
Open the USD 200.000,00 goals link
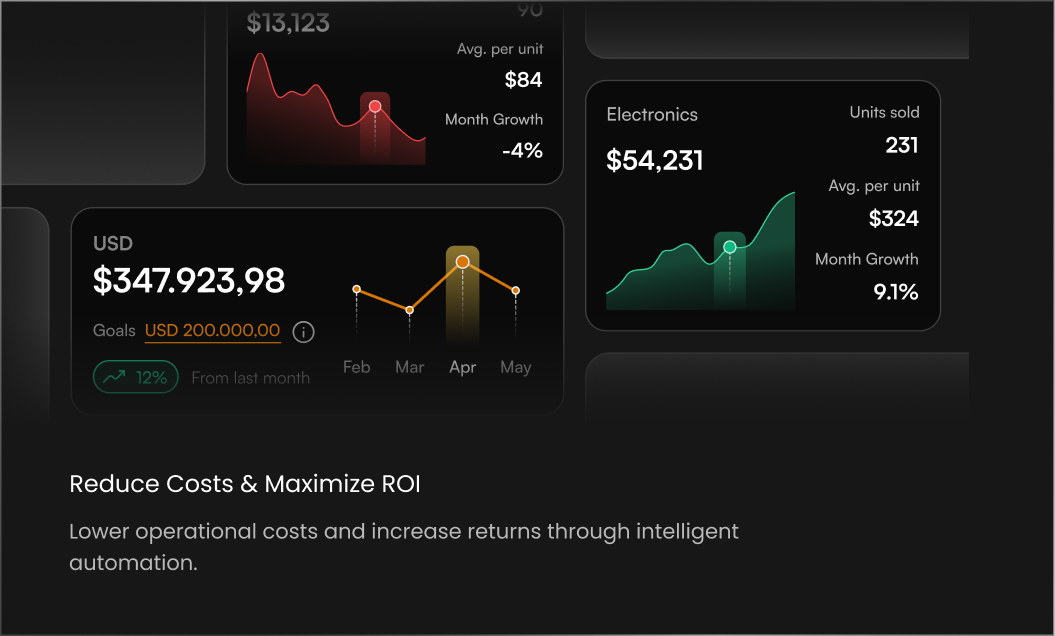213,330
